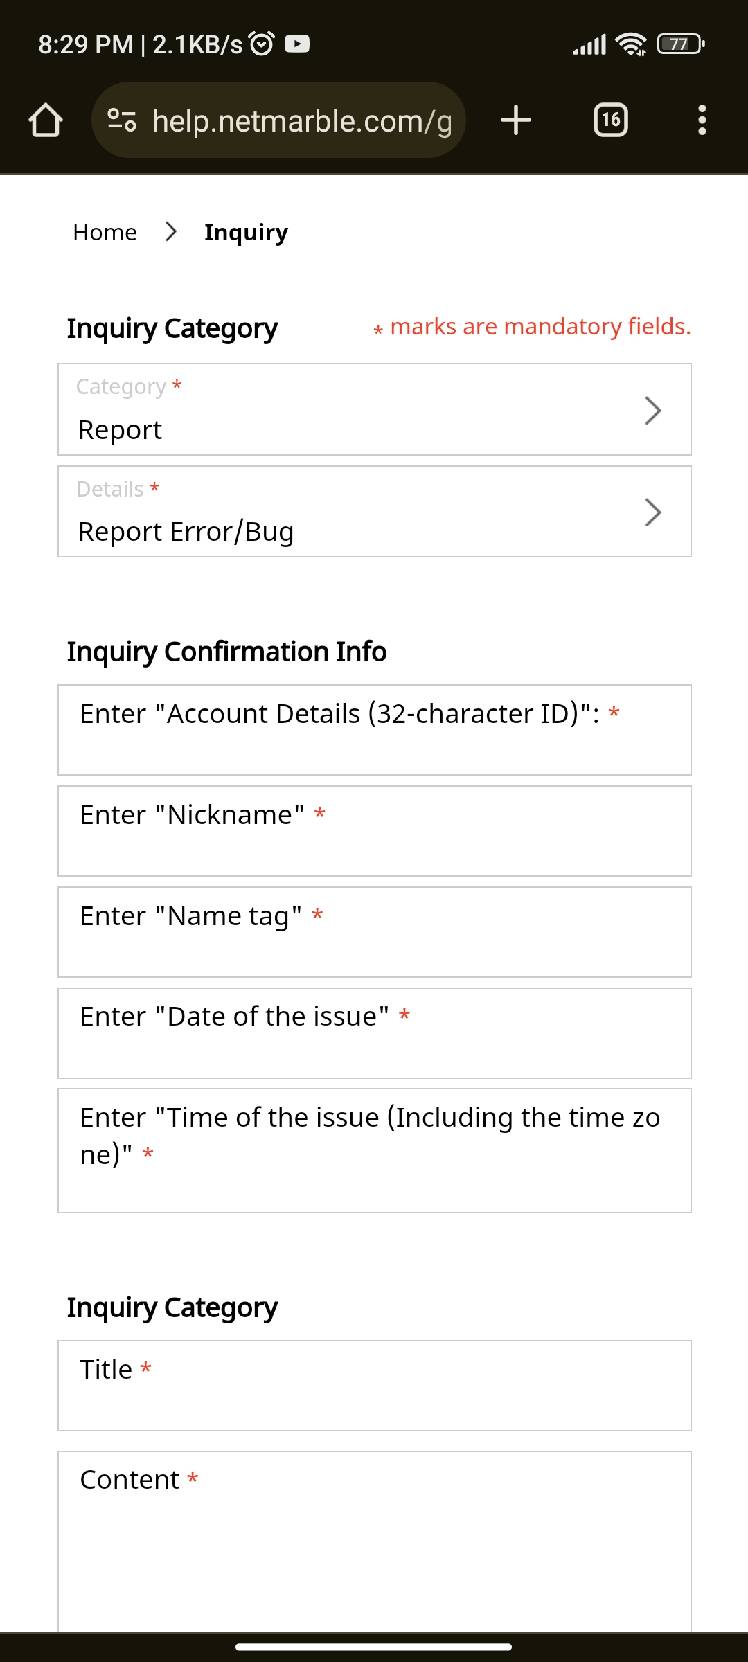Open tab switcher showing 16 tabs

click(610, 121)
